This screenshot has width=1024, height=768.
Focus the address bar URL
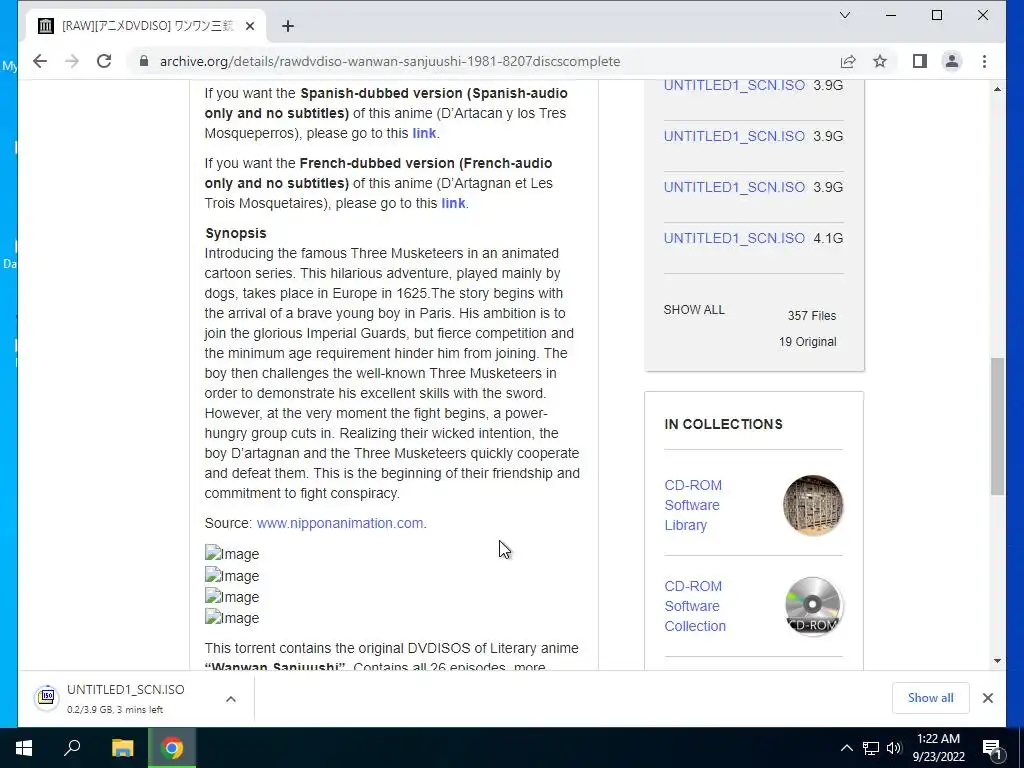click(390, 61)
